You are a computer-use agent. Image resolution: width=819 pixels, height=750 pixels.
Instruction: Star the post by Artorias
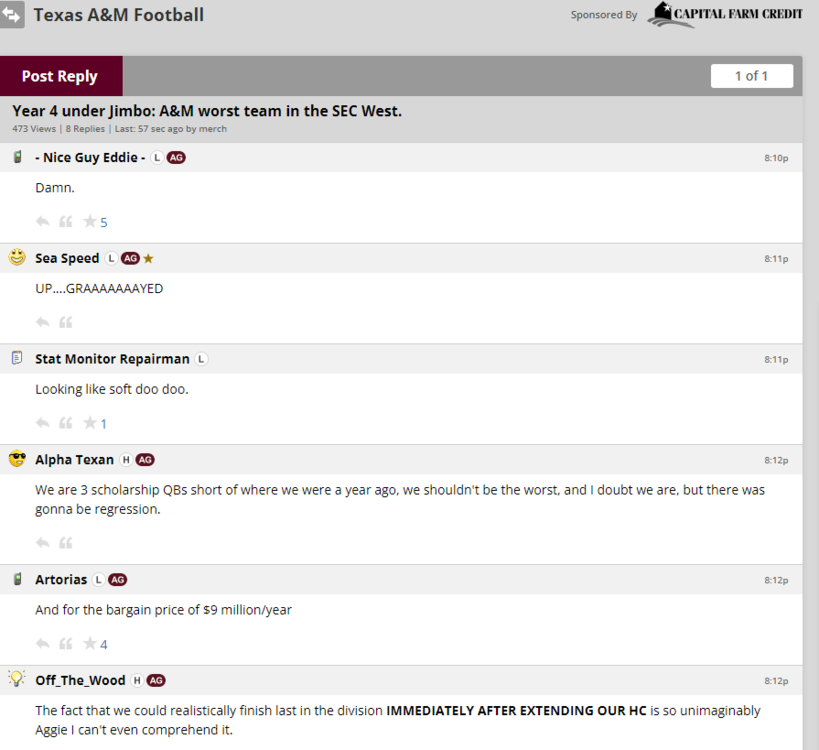coord(90,644)
